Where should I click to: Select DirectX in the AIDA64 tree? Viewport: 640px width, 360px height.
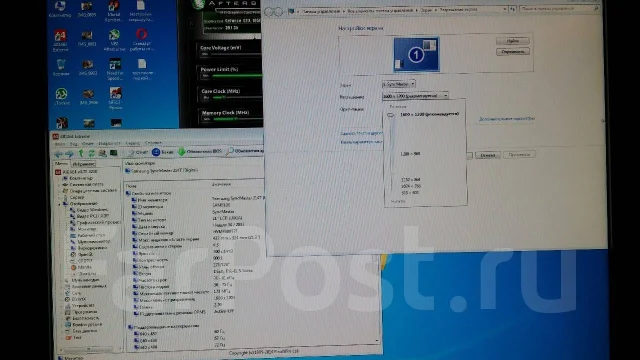75,299
